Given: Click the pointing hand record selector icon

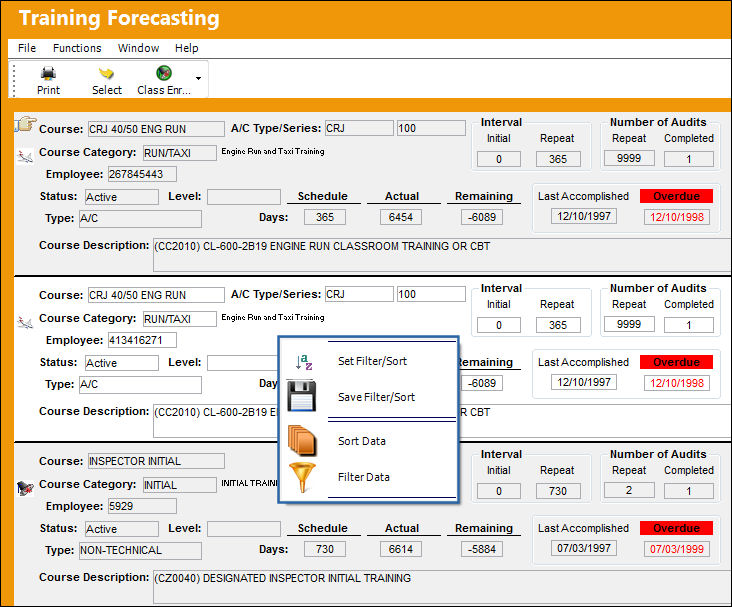Looking at the screenshot, I should 26,124.
